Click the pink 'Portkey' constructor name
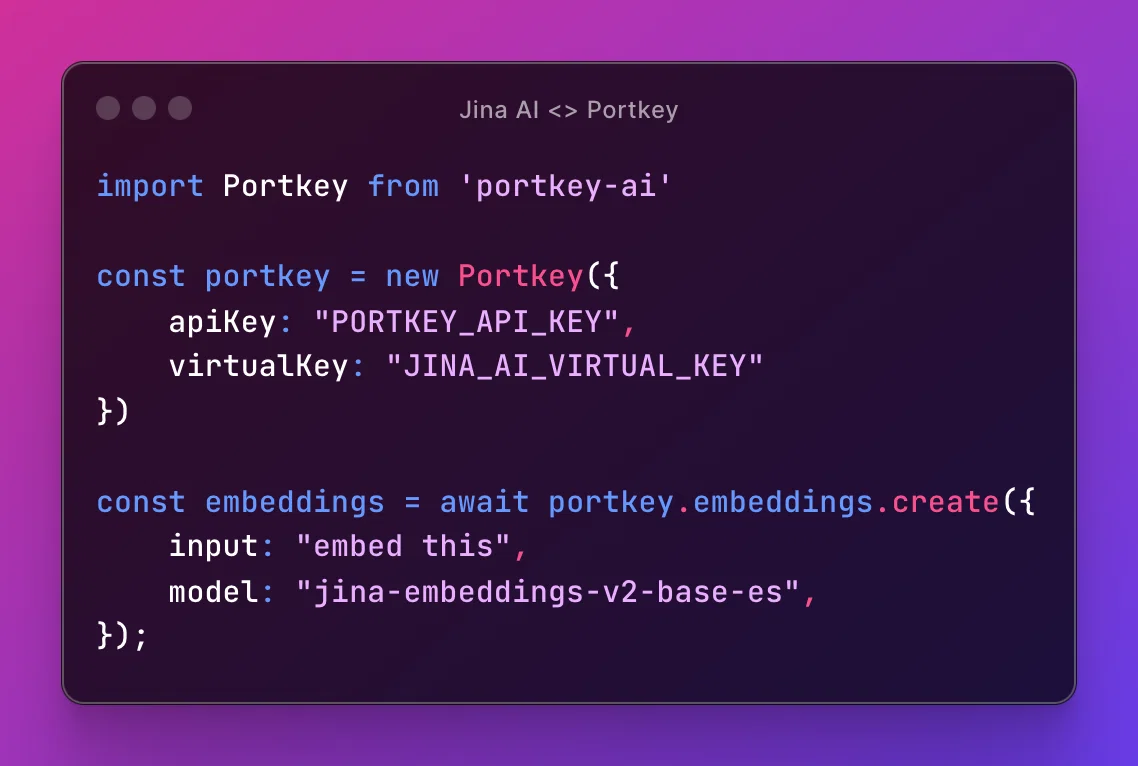The width and height of the screenshot is (1138, 766). [x=520, y=277]
